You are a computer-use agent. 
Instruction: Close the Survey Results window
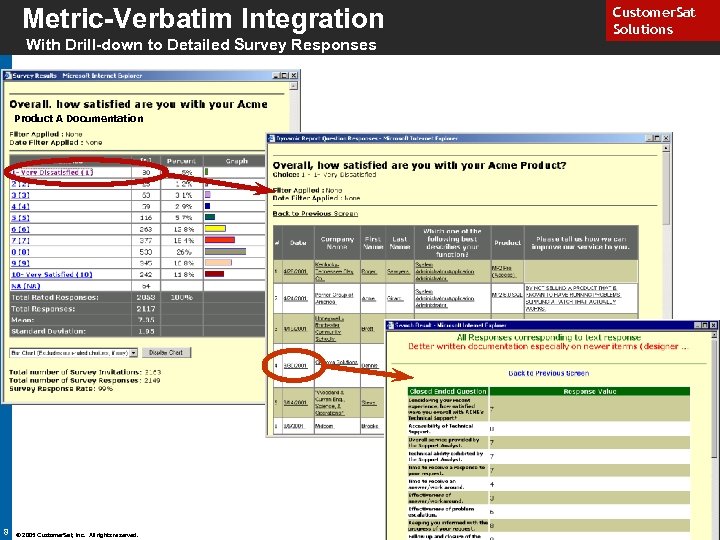click(x=294, y=76)
